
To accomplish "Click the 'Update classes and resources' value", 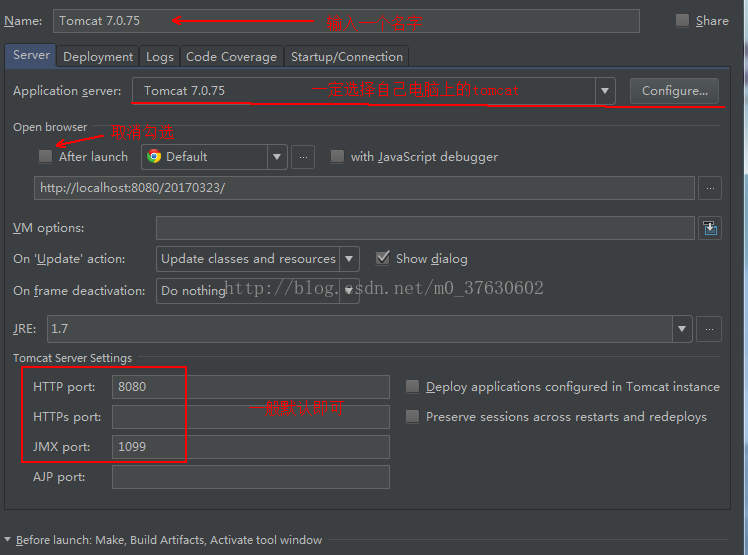I will [x=248, y=259].
